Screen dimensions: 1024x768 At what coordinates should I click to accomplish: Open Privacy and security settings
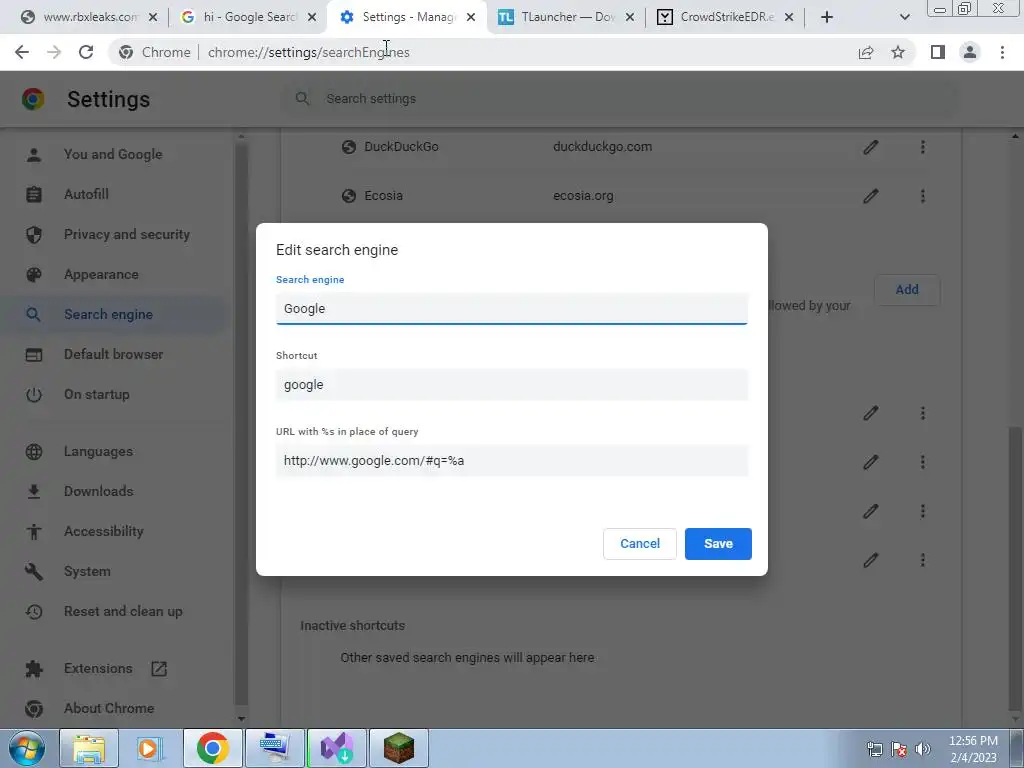[x=127, y=234]
